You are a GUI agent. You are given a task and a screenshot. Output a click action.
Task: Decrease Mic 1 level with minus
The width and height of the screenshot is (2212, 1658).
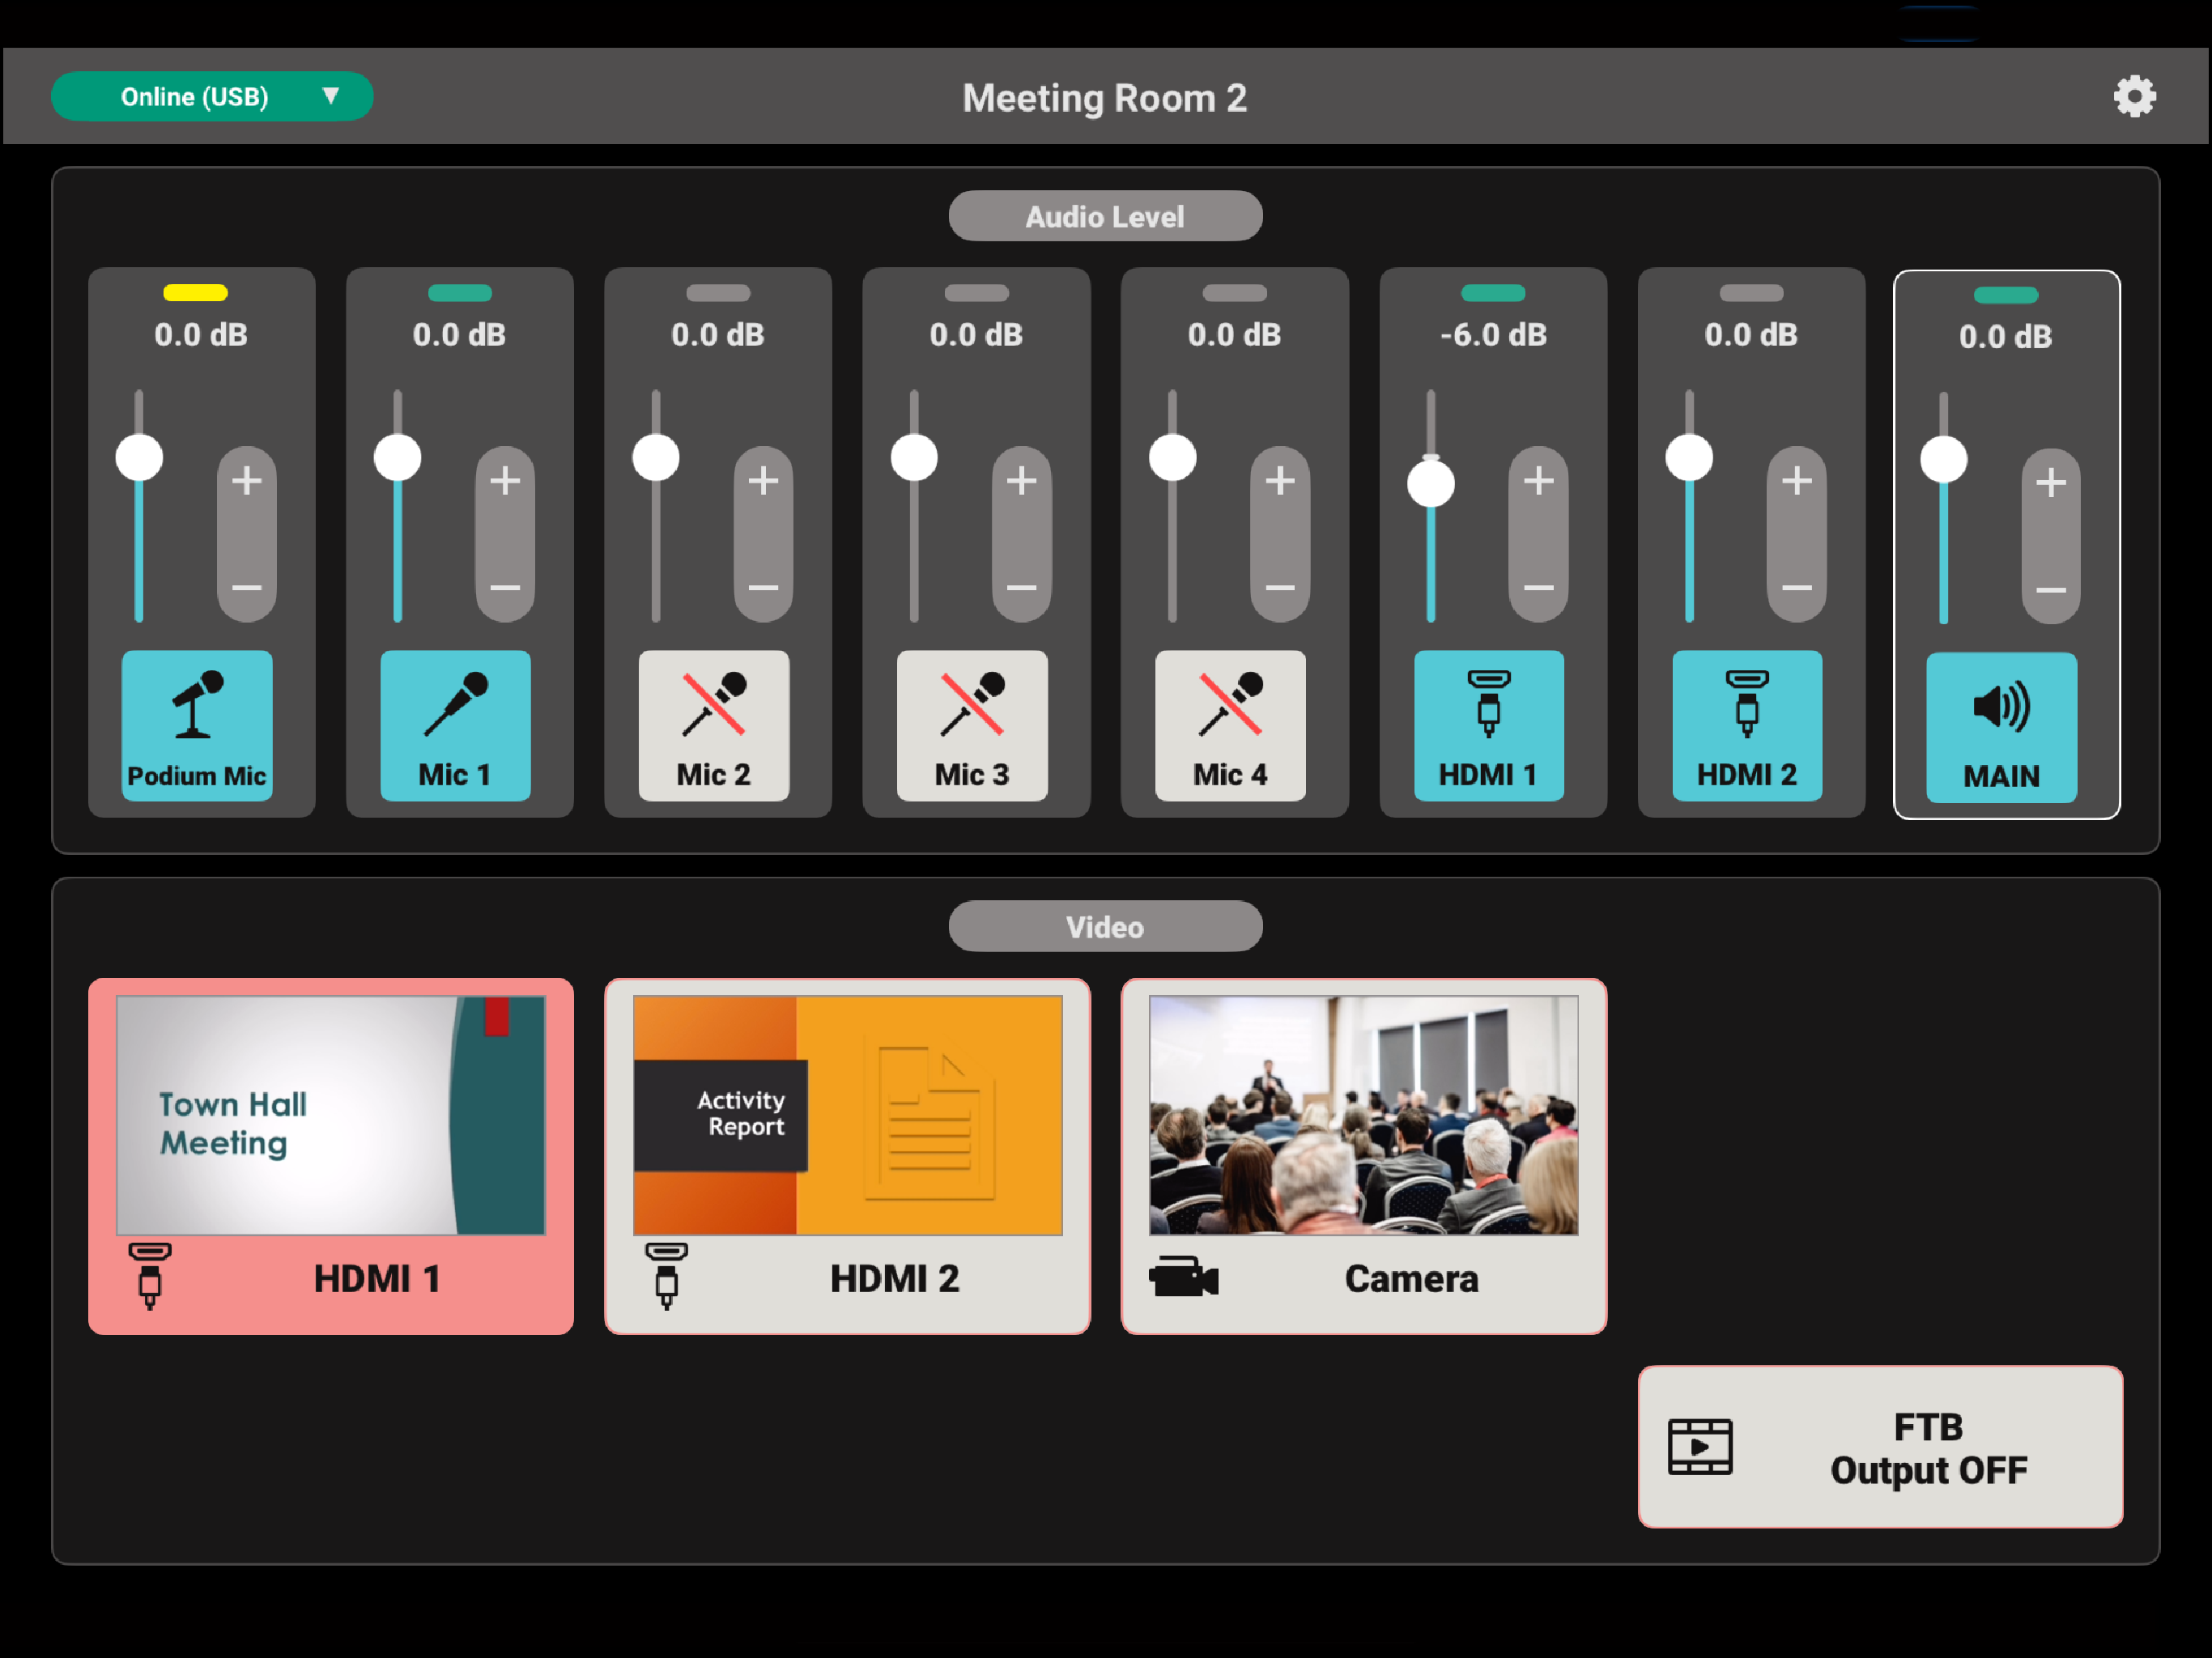point(505,587)
